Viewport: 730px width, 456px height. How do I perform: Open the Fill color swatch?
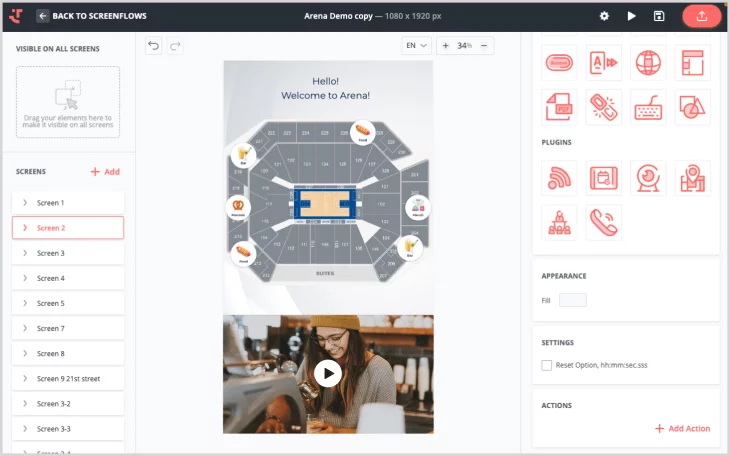573,300
